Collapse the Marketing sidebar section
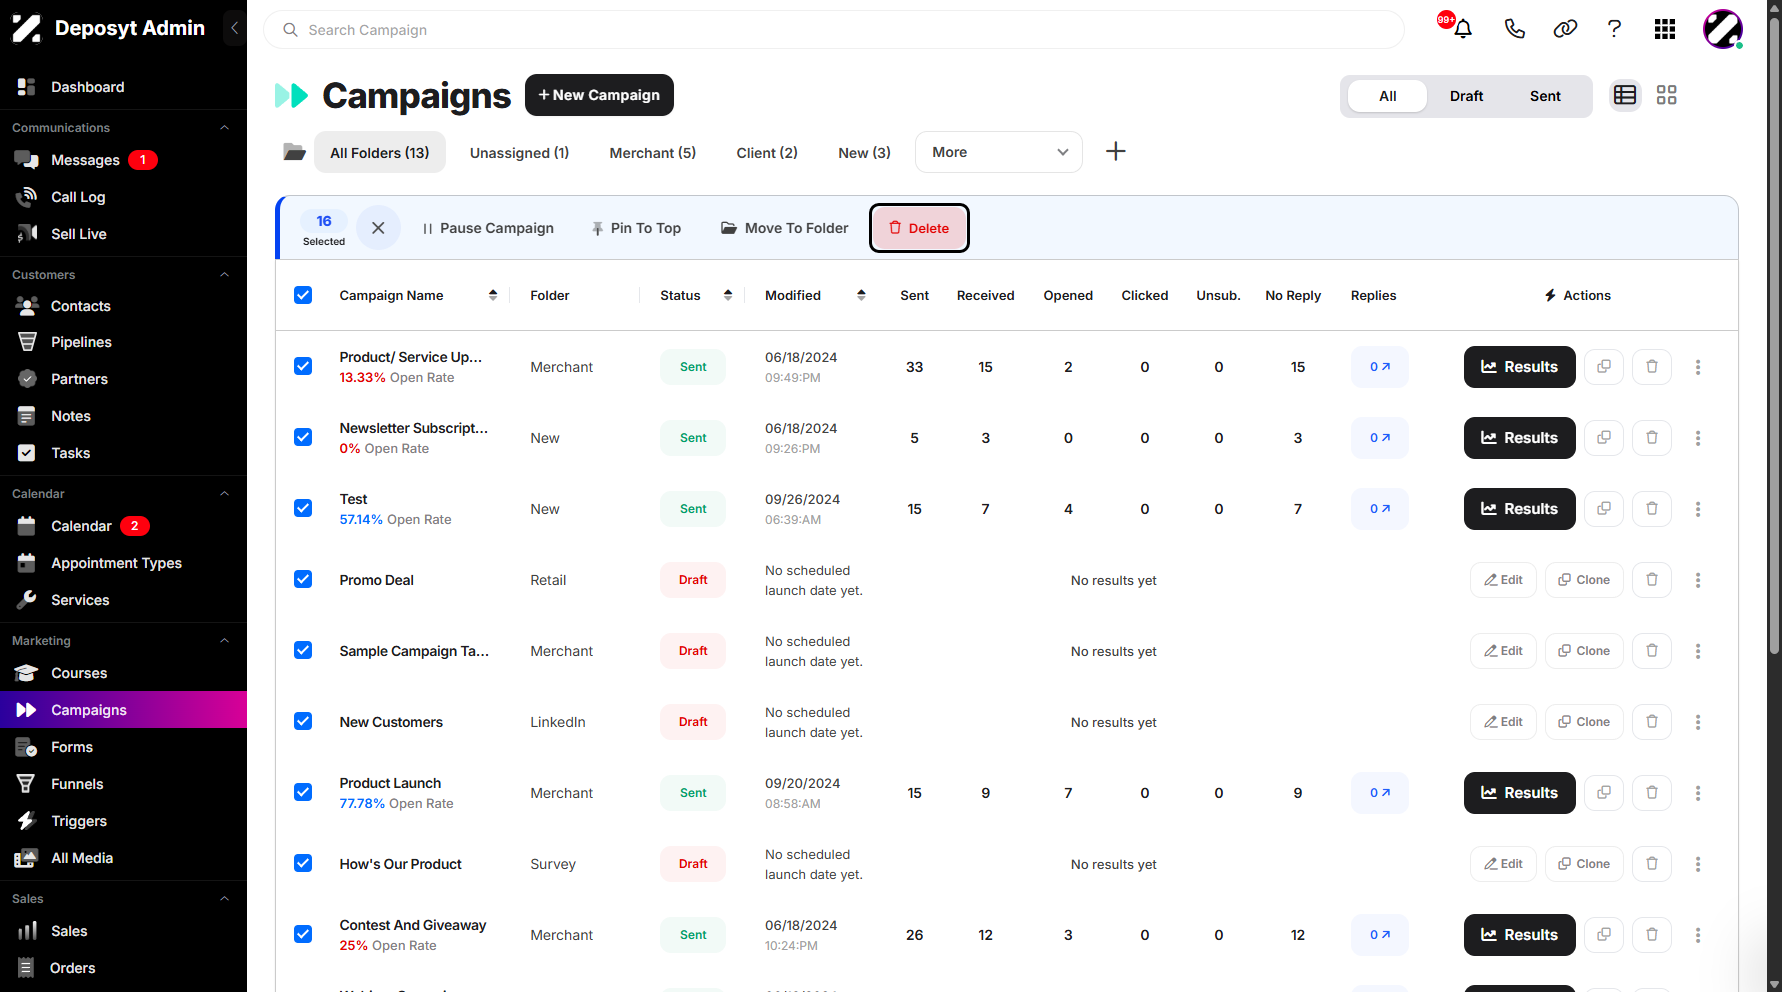 [224, 641]
